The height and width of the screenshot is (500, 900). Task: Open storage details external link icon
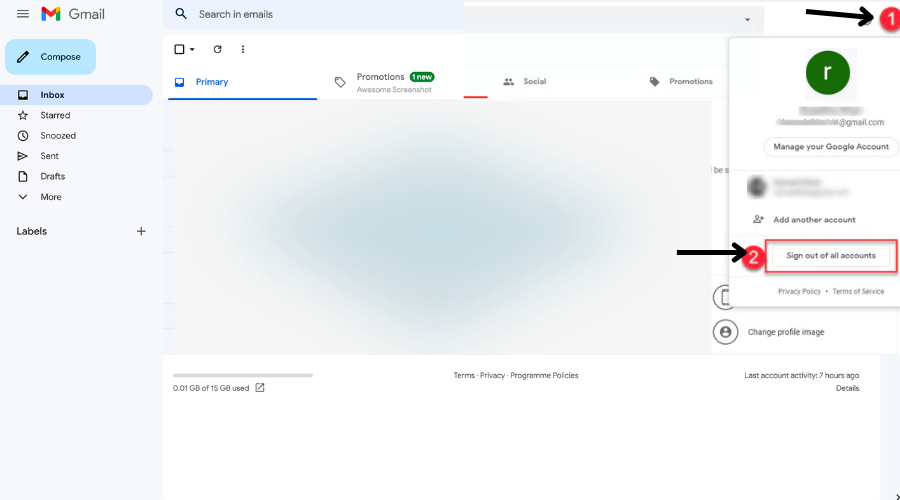tap(260, 387)
